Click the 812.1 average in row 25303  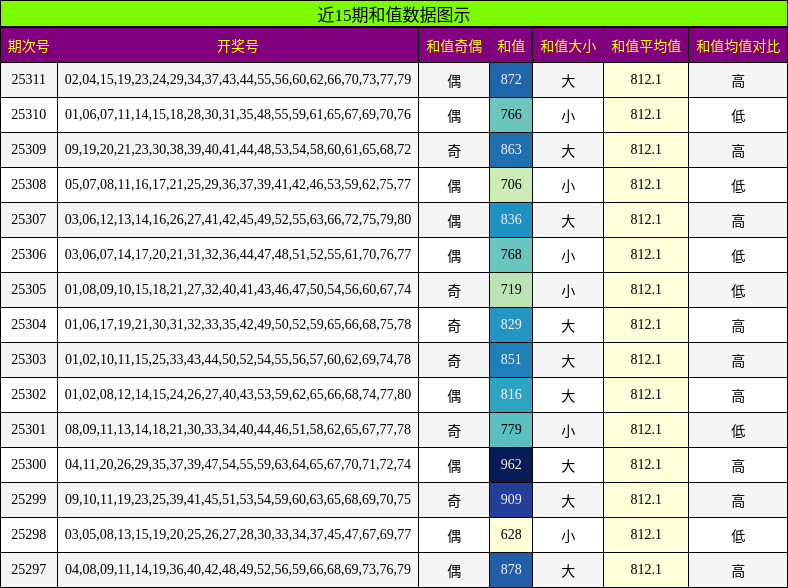(646, 360)
